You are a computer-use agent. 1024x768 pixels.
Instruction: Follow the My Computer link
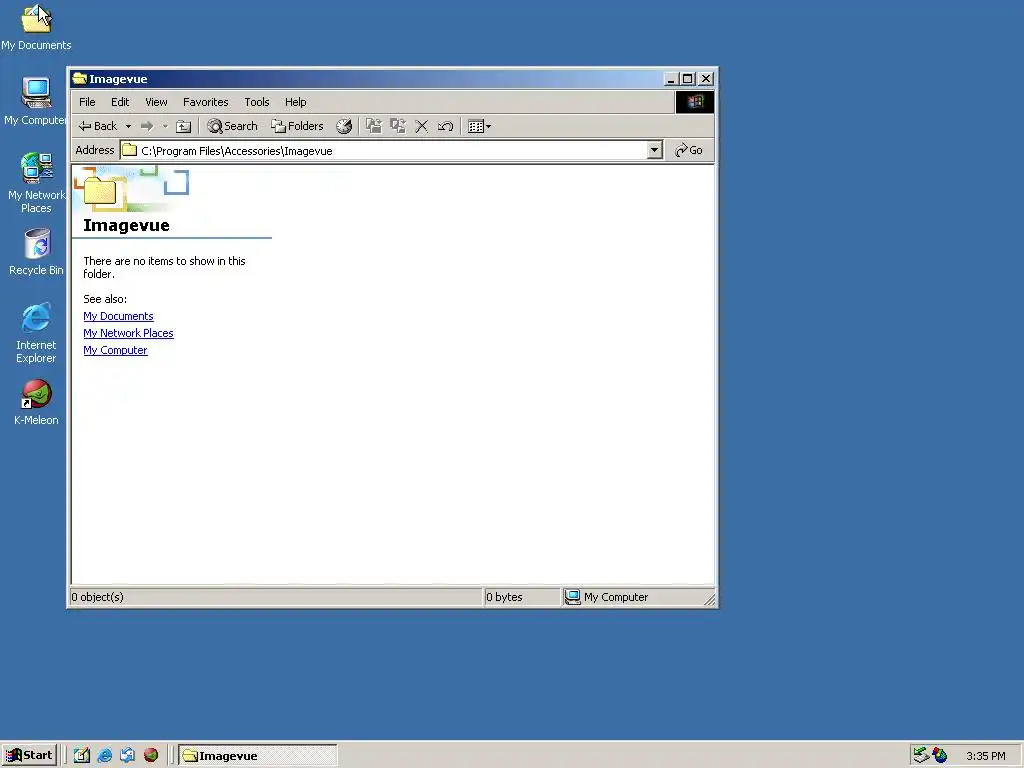[x=115, y=350]
